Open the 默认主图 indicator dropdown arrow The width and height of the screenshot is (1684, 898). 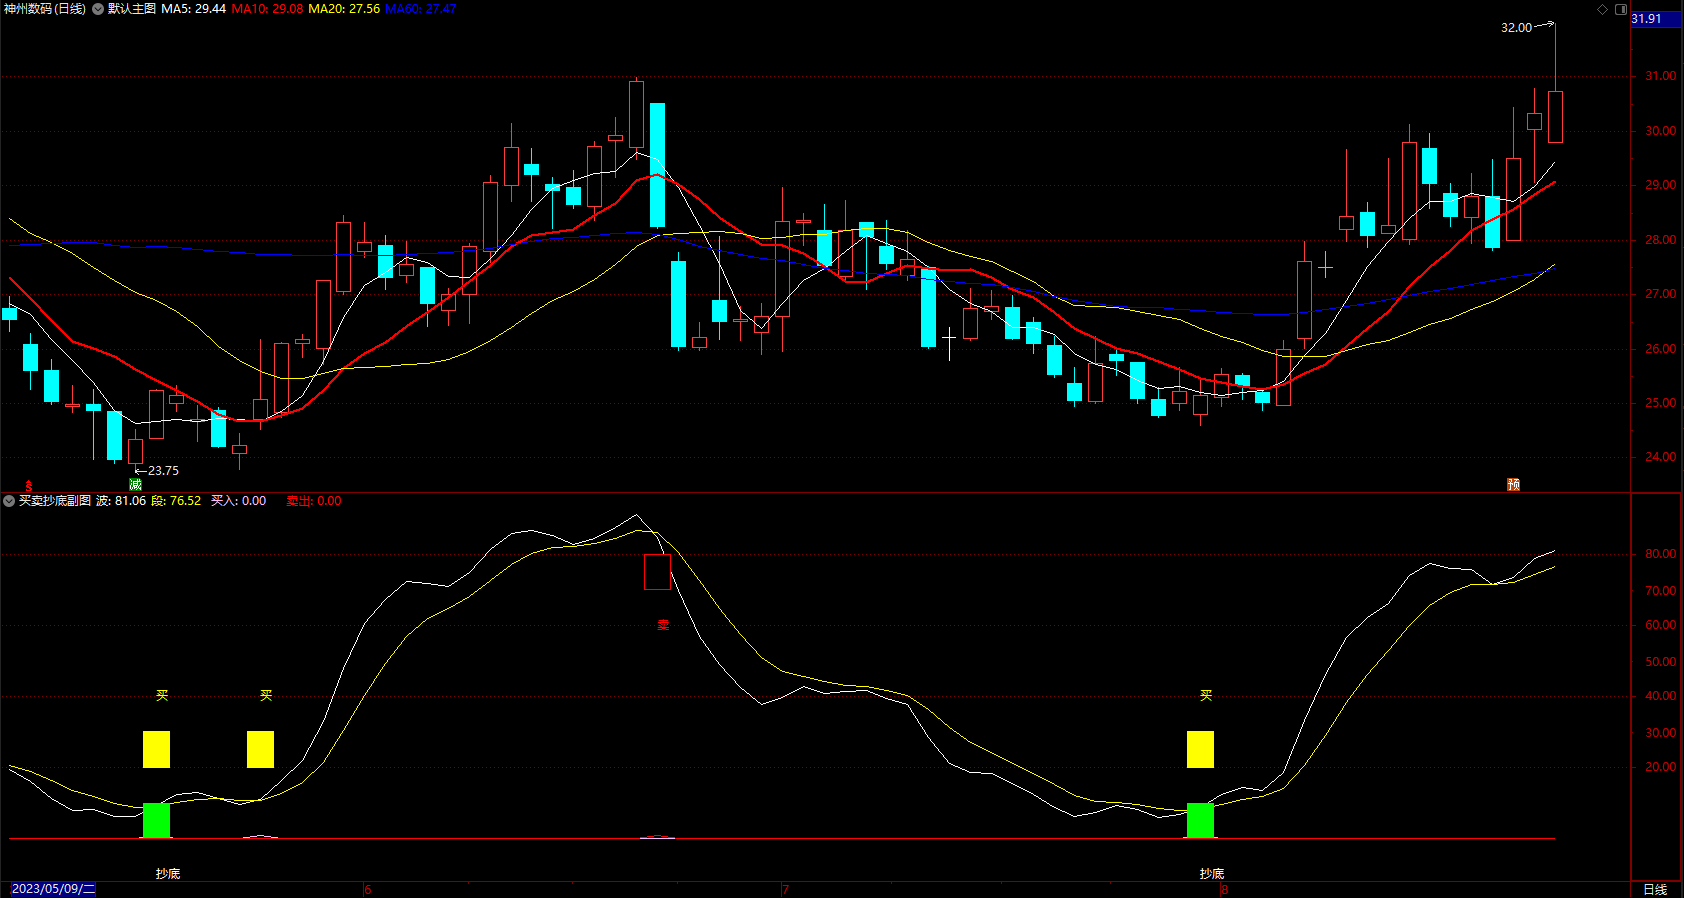pyautogui.click(x=98, y=9)
